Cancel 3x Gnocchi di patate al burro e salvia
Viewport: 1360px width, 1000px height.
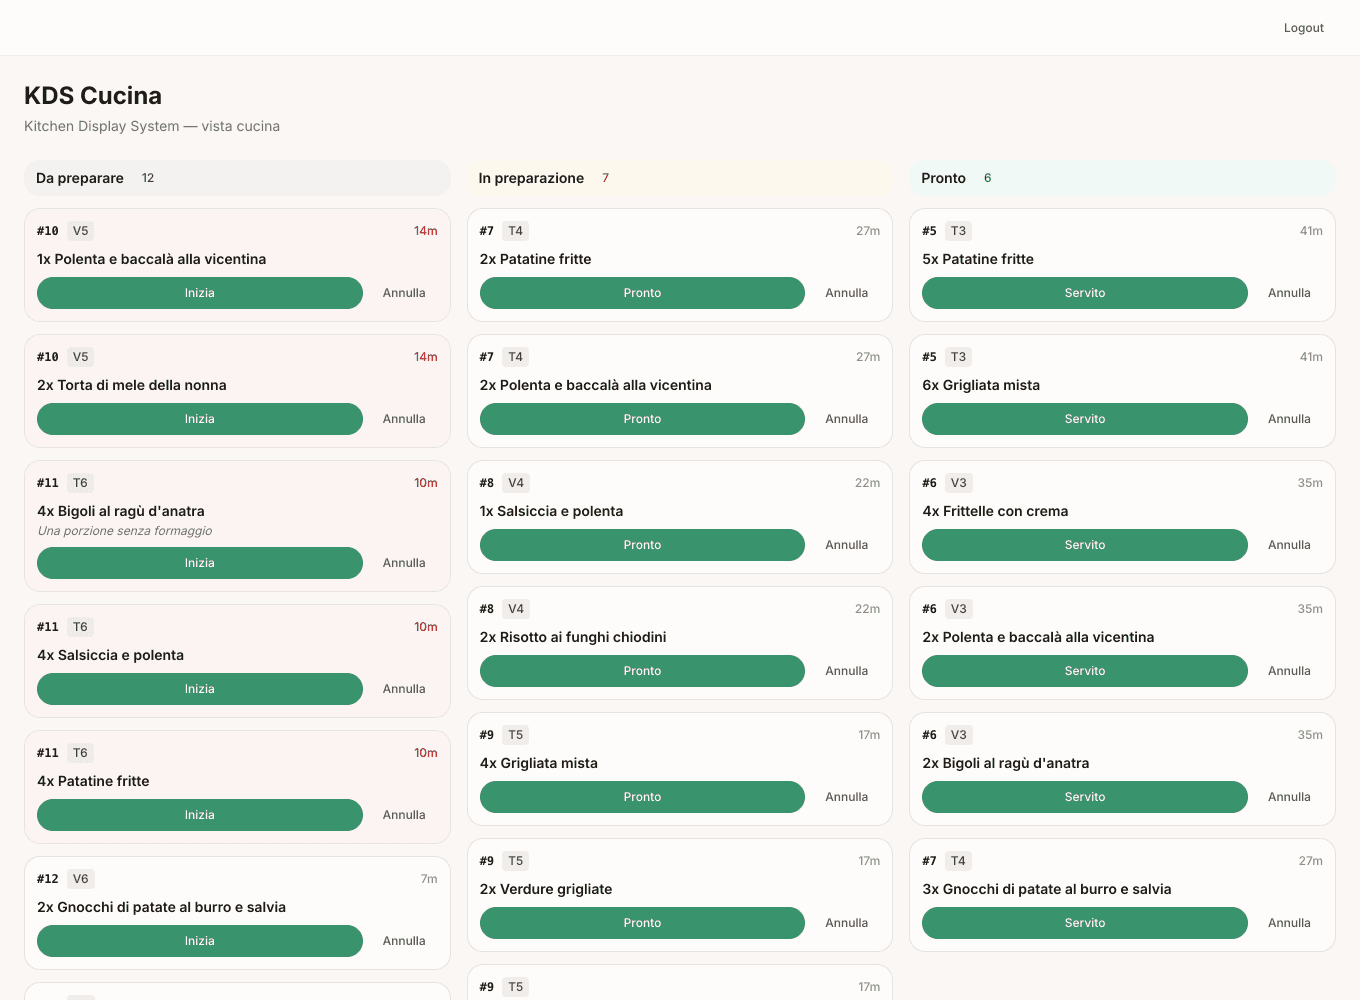[1289, 923]
